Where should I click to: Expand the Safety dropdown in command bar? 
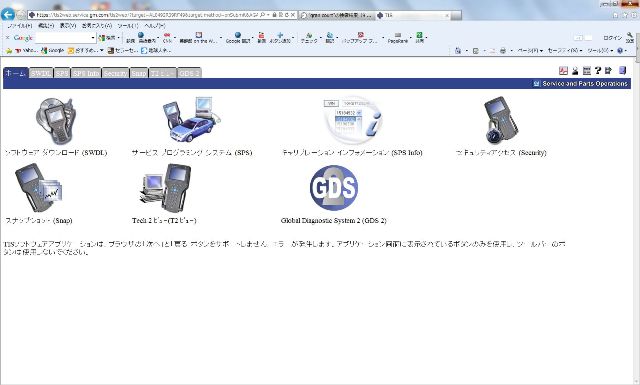tap(565, 51)
